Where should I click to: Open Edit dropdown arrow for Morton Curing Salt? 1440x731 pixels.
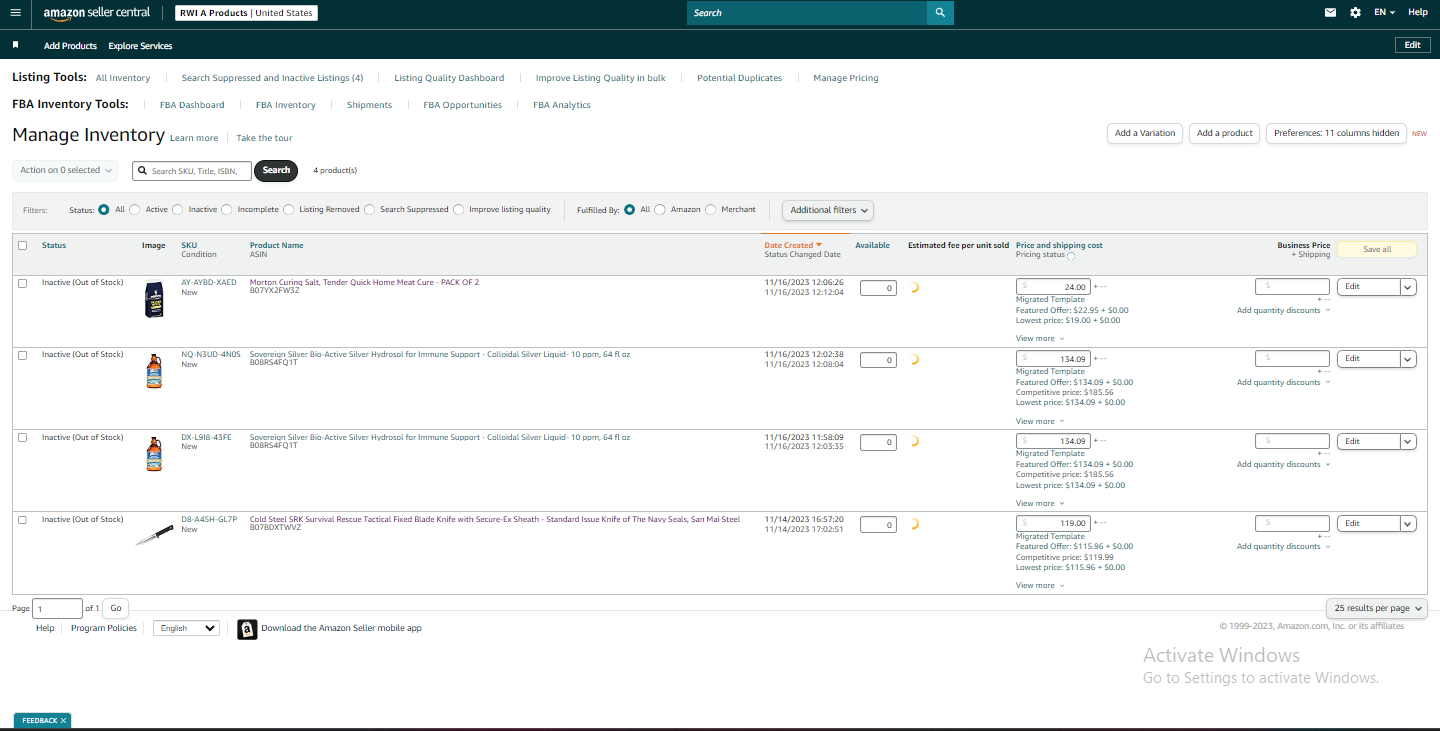(1408, 287)
